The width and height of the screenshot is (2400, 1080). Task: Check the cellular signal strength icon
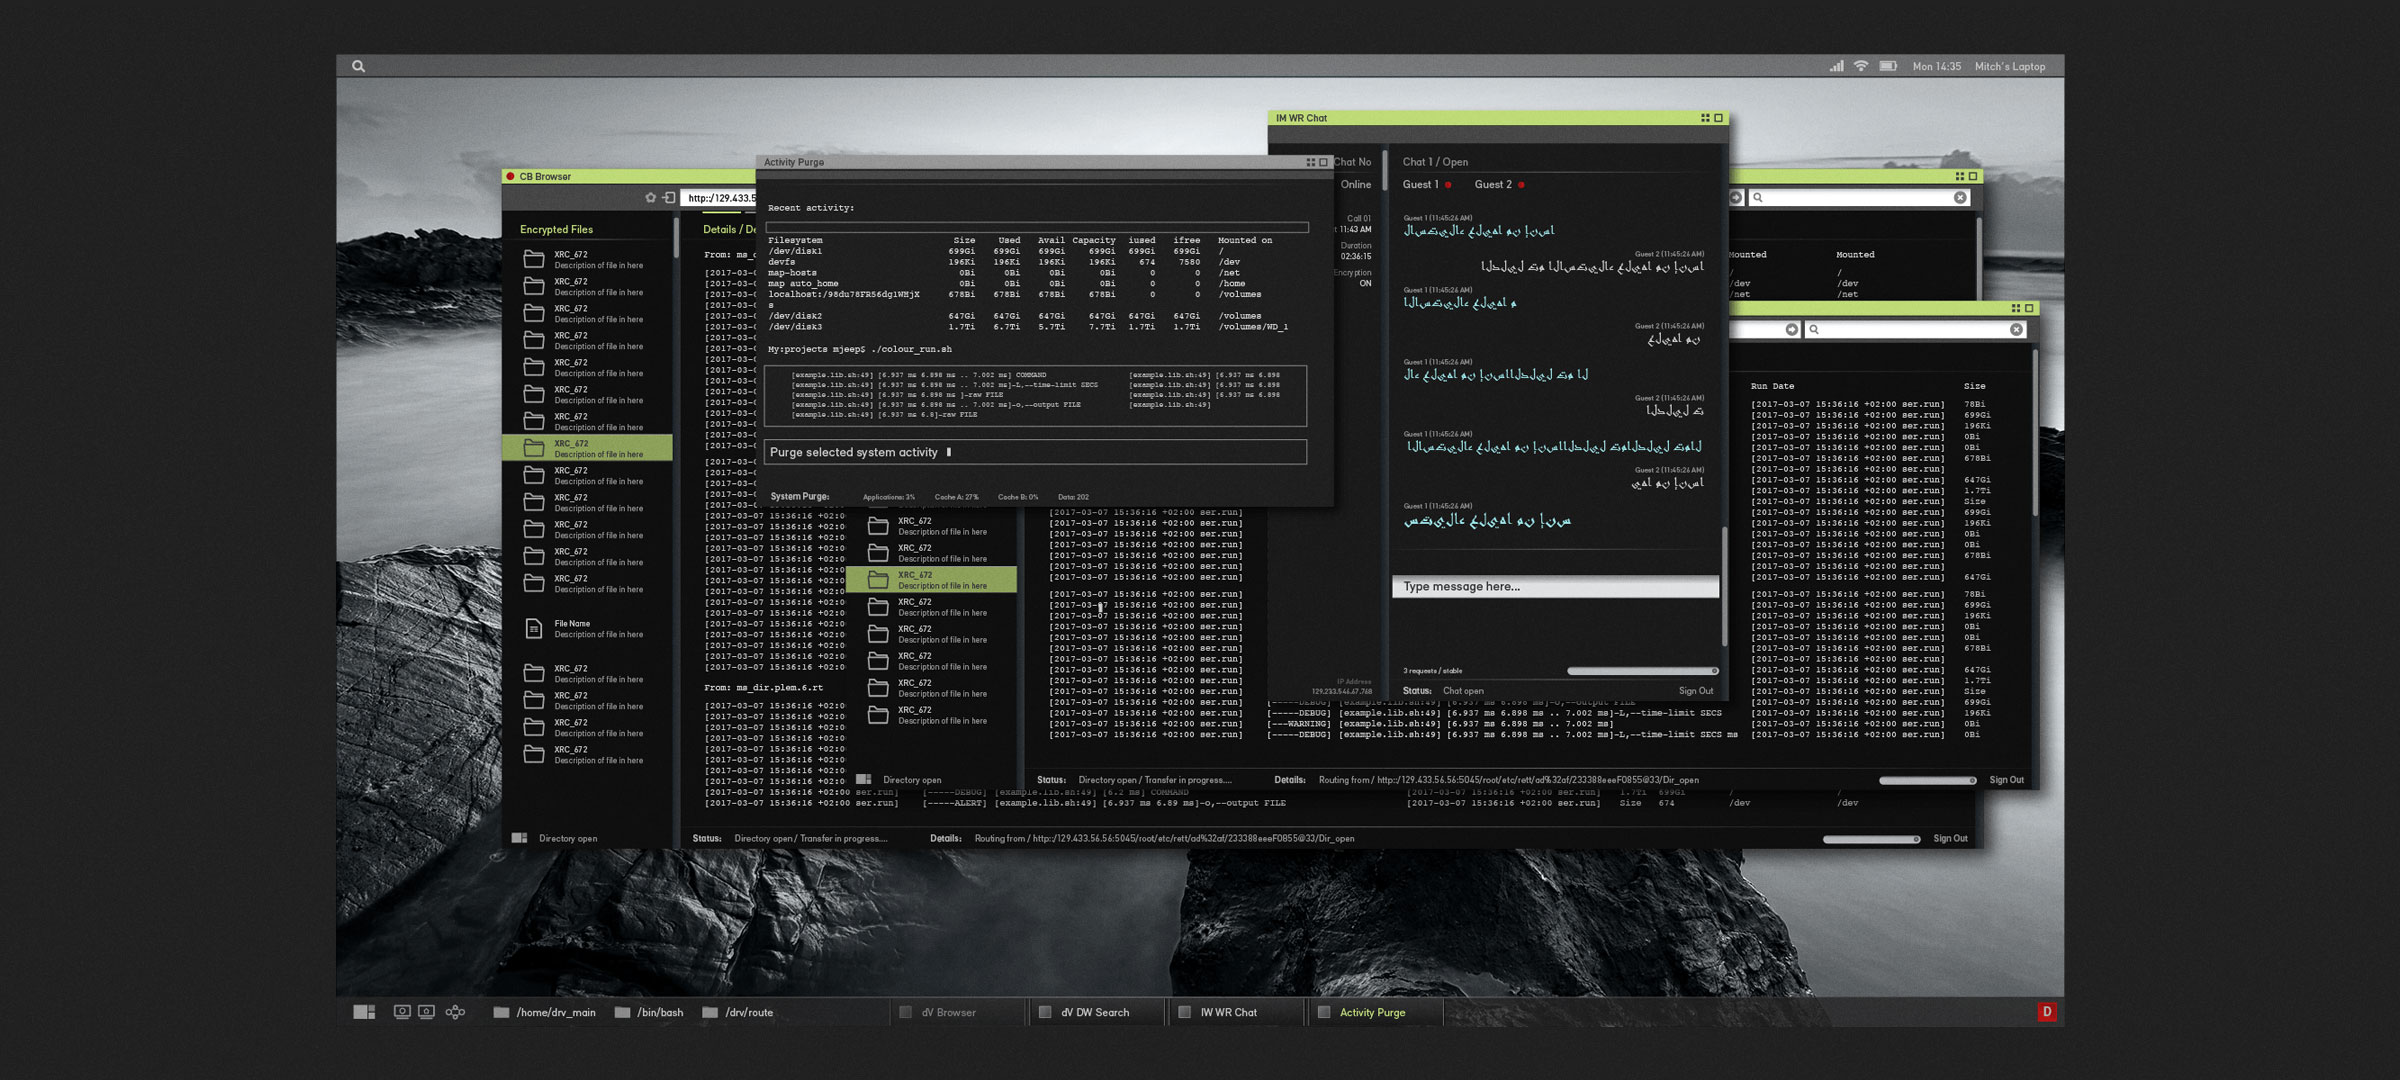(x=1836, y=66)
